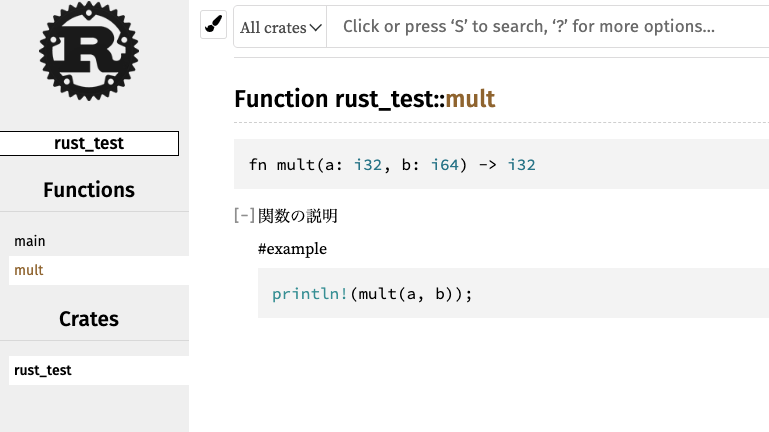Click the #example heading text
The width and height of the screenshot is (769, 432).
tap(292, 249)
